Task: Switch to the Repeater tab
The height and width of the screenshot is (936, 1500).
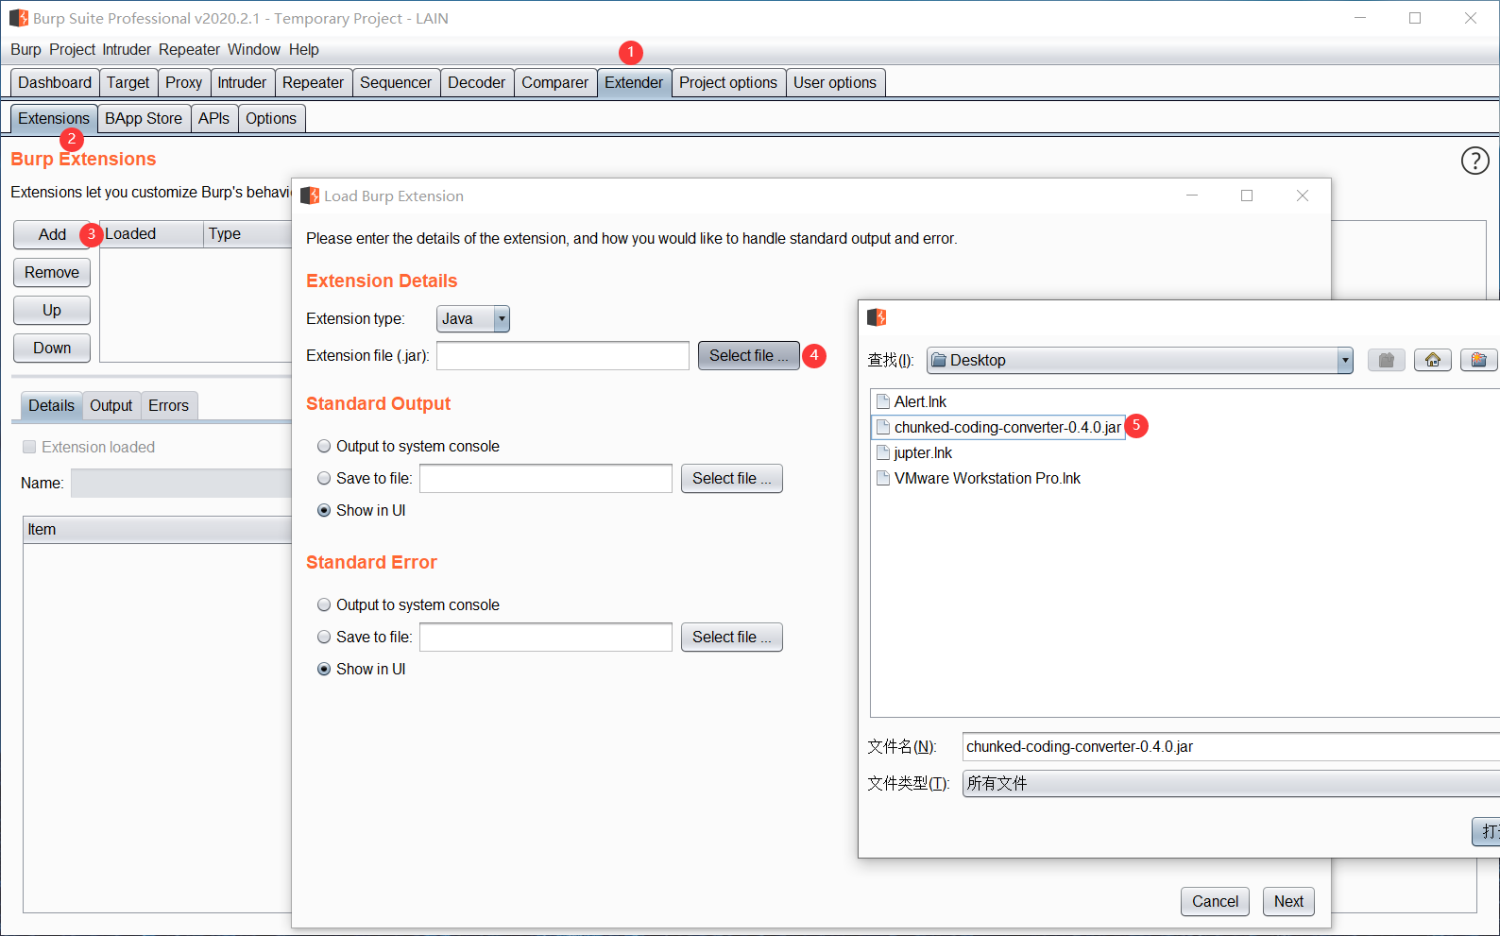Action: tap(313, 82)
